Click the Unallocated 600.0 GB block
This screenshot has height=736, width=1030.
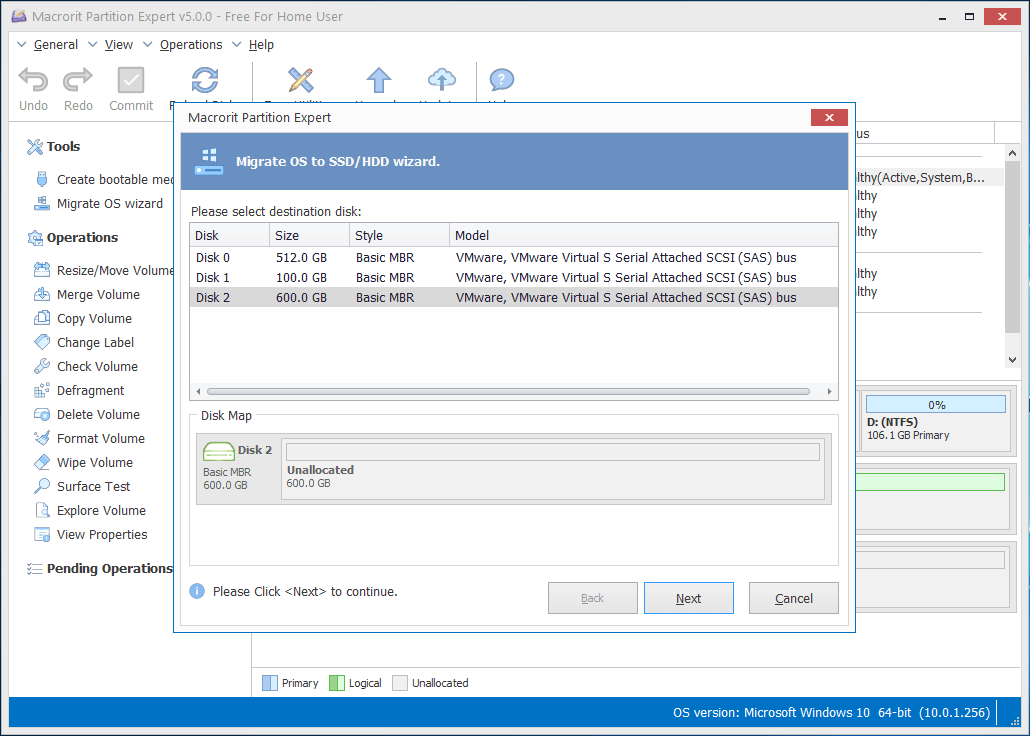[x=553, y=470]
